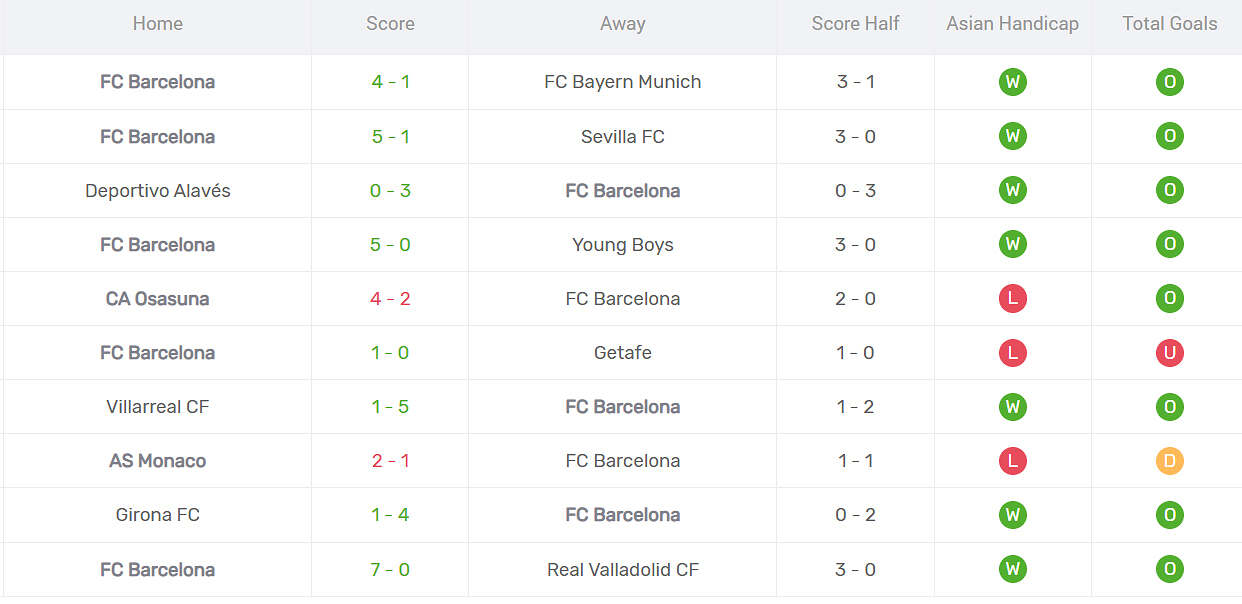
Task: Click the red L handicap badge in Getafe row
Action: pos(1012,352)
